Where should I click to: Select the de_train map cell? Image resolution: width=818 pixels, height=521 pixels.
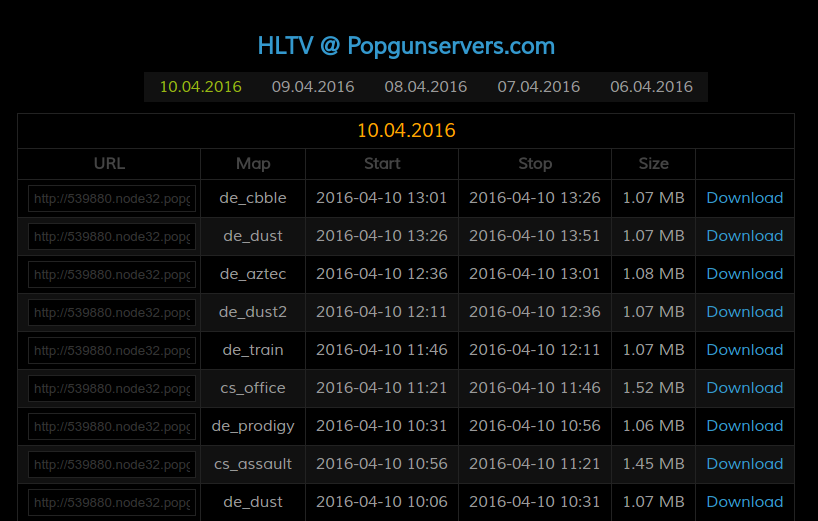(253, 350)
